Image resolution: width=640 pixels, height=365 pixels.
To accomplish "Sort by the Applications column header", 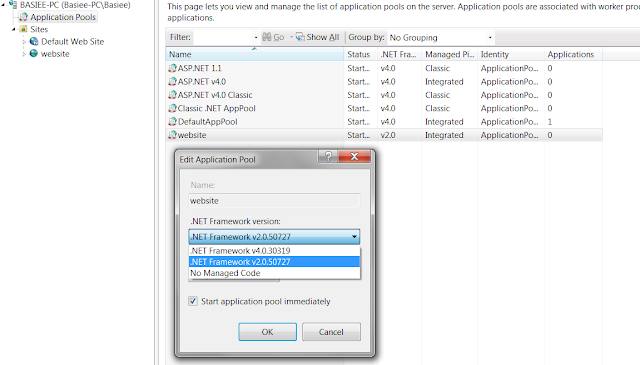I will click(x=573, y=54).
